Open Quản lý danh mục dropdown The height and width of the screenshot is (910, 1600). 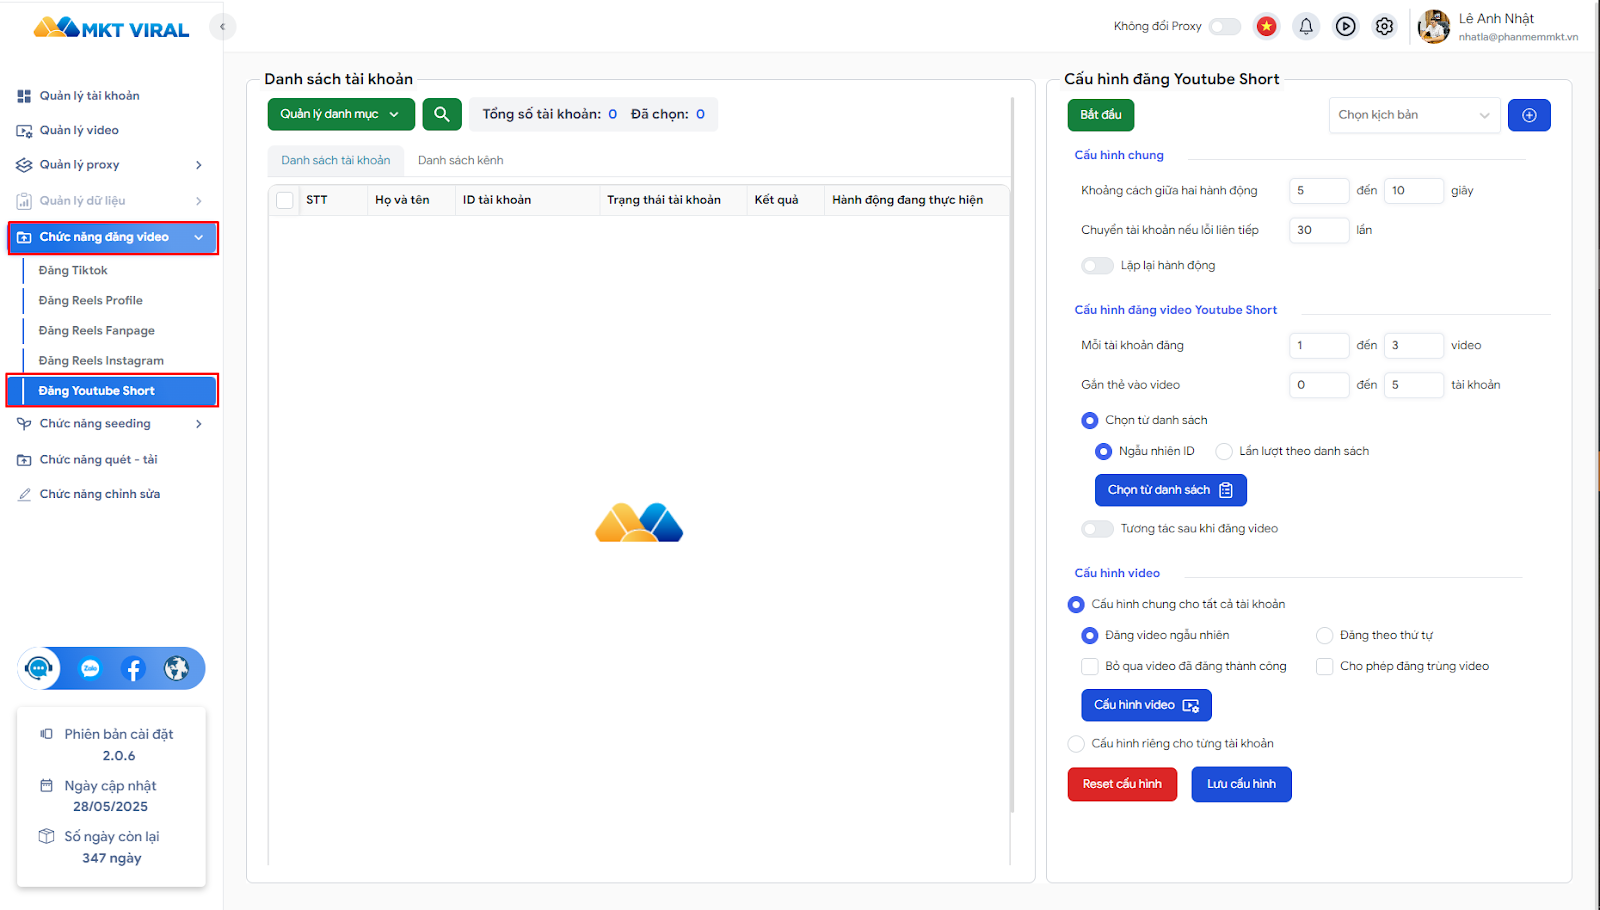click(x=341, y=114)
